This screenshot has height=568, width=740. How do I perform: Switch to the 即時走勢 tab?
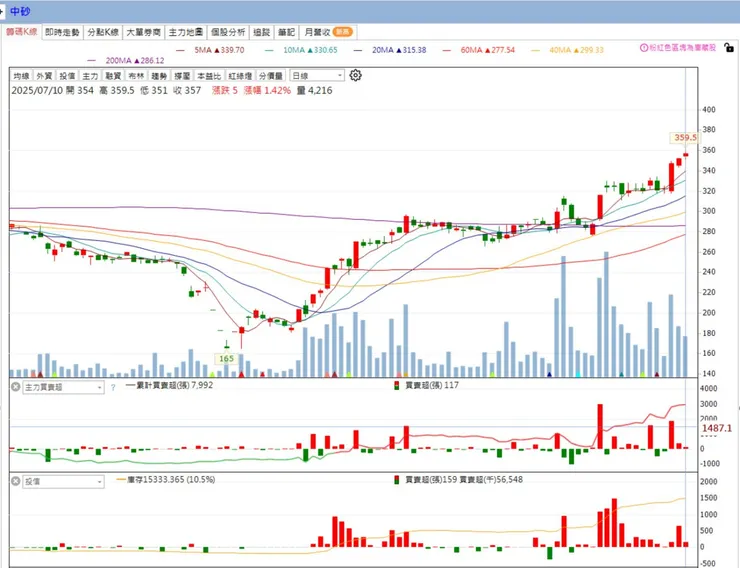pyautogui.click(x=62, y=32)
